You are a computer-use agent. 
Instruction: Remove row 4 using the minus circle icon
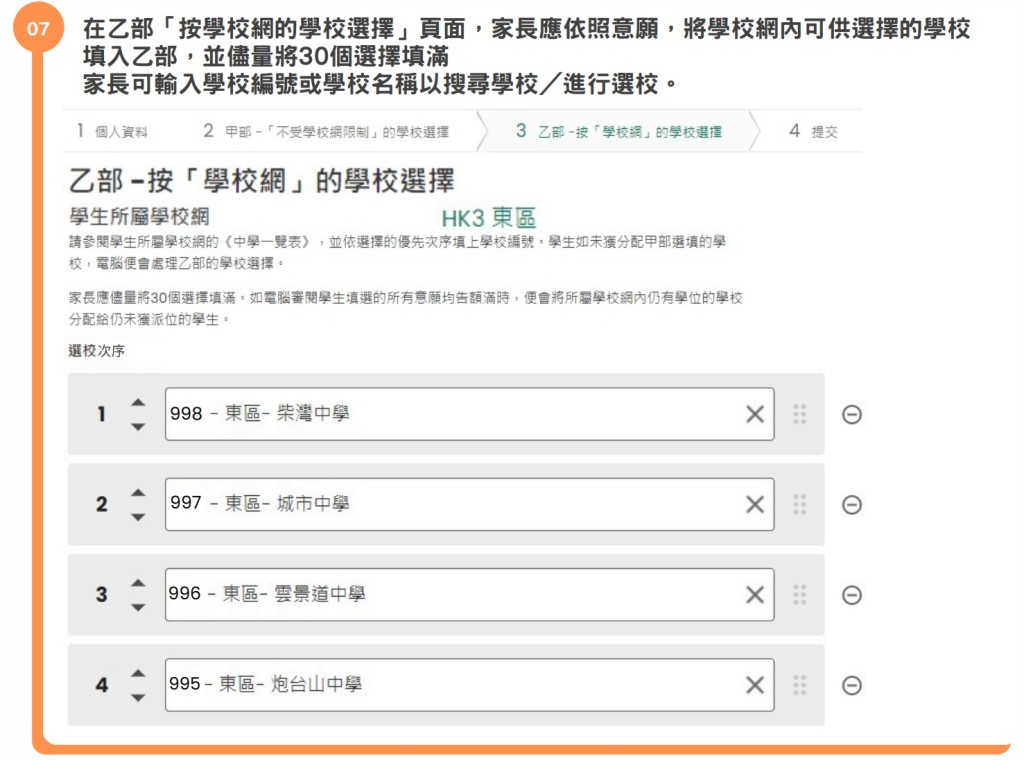click(852, 685)
